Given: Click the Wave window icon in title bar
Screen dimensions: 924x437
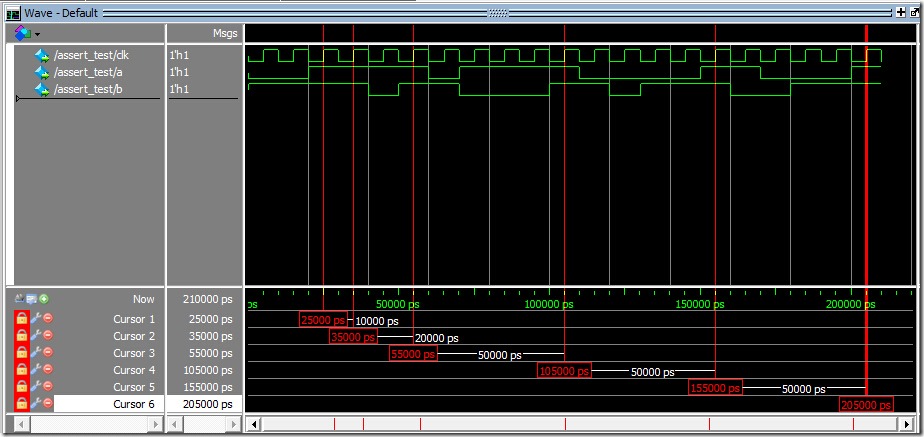Looking at the screenshot, I should [13, 13].
